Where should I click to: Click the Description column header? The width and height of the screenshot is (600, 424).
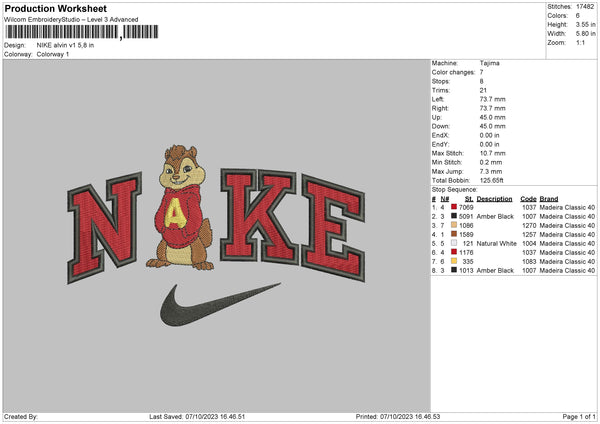click(x=494, y=199)
